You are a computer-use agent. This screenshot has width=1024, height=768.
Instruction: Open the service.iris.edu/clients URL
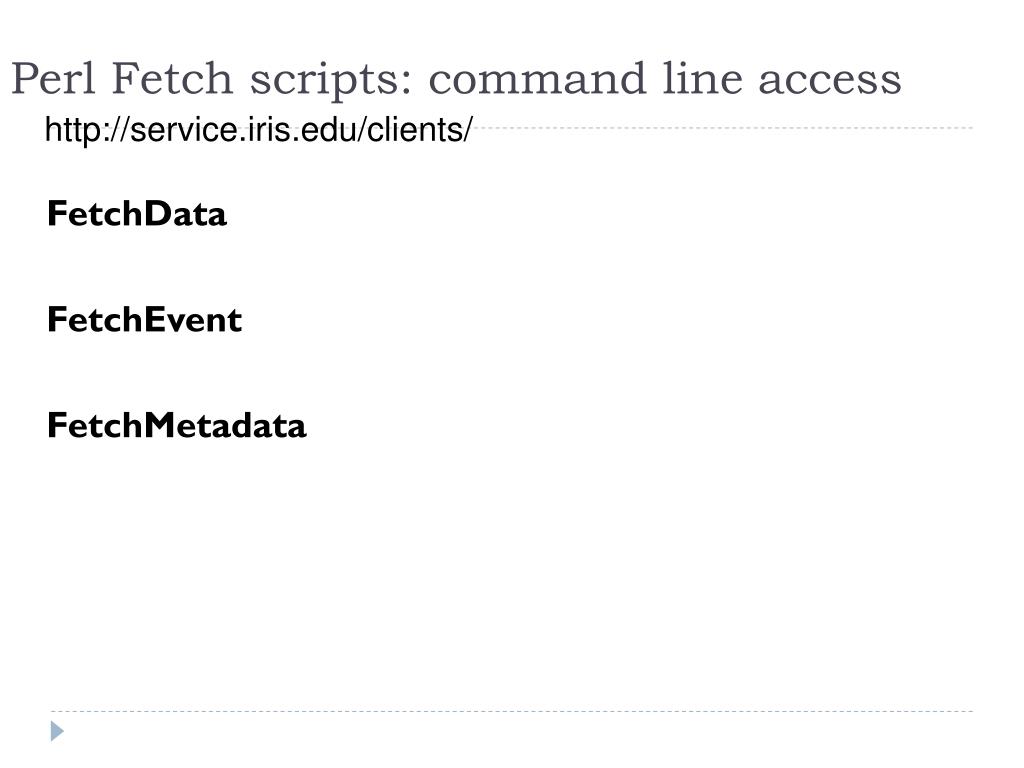point(259,129)
